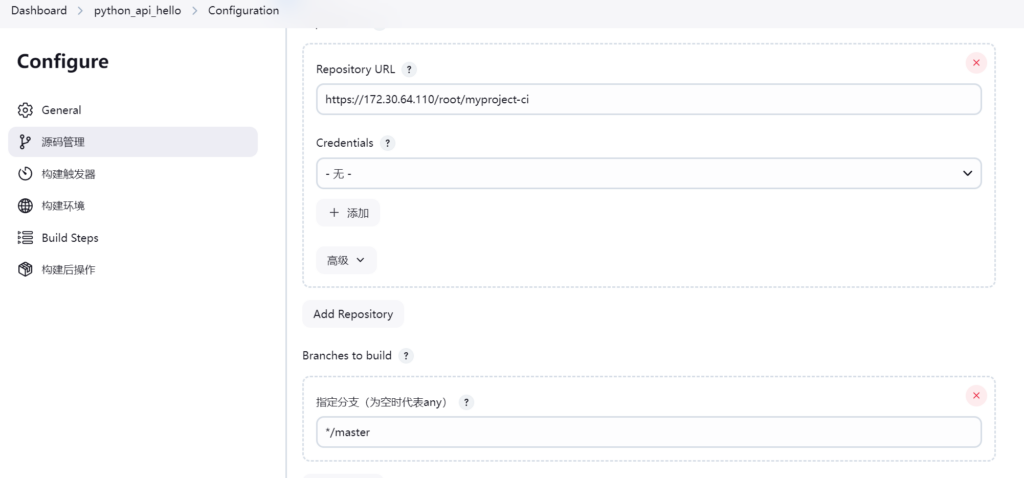Image resolution: width=1024 pixels, height=478 pixels.
Task: Click the branch specifier */master field
Action: (x=648, y=432)
